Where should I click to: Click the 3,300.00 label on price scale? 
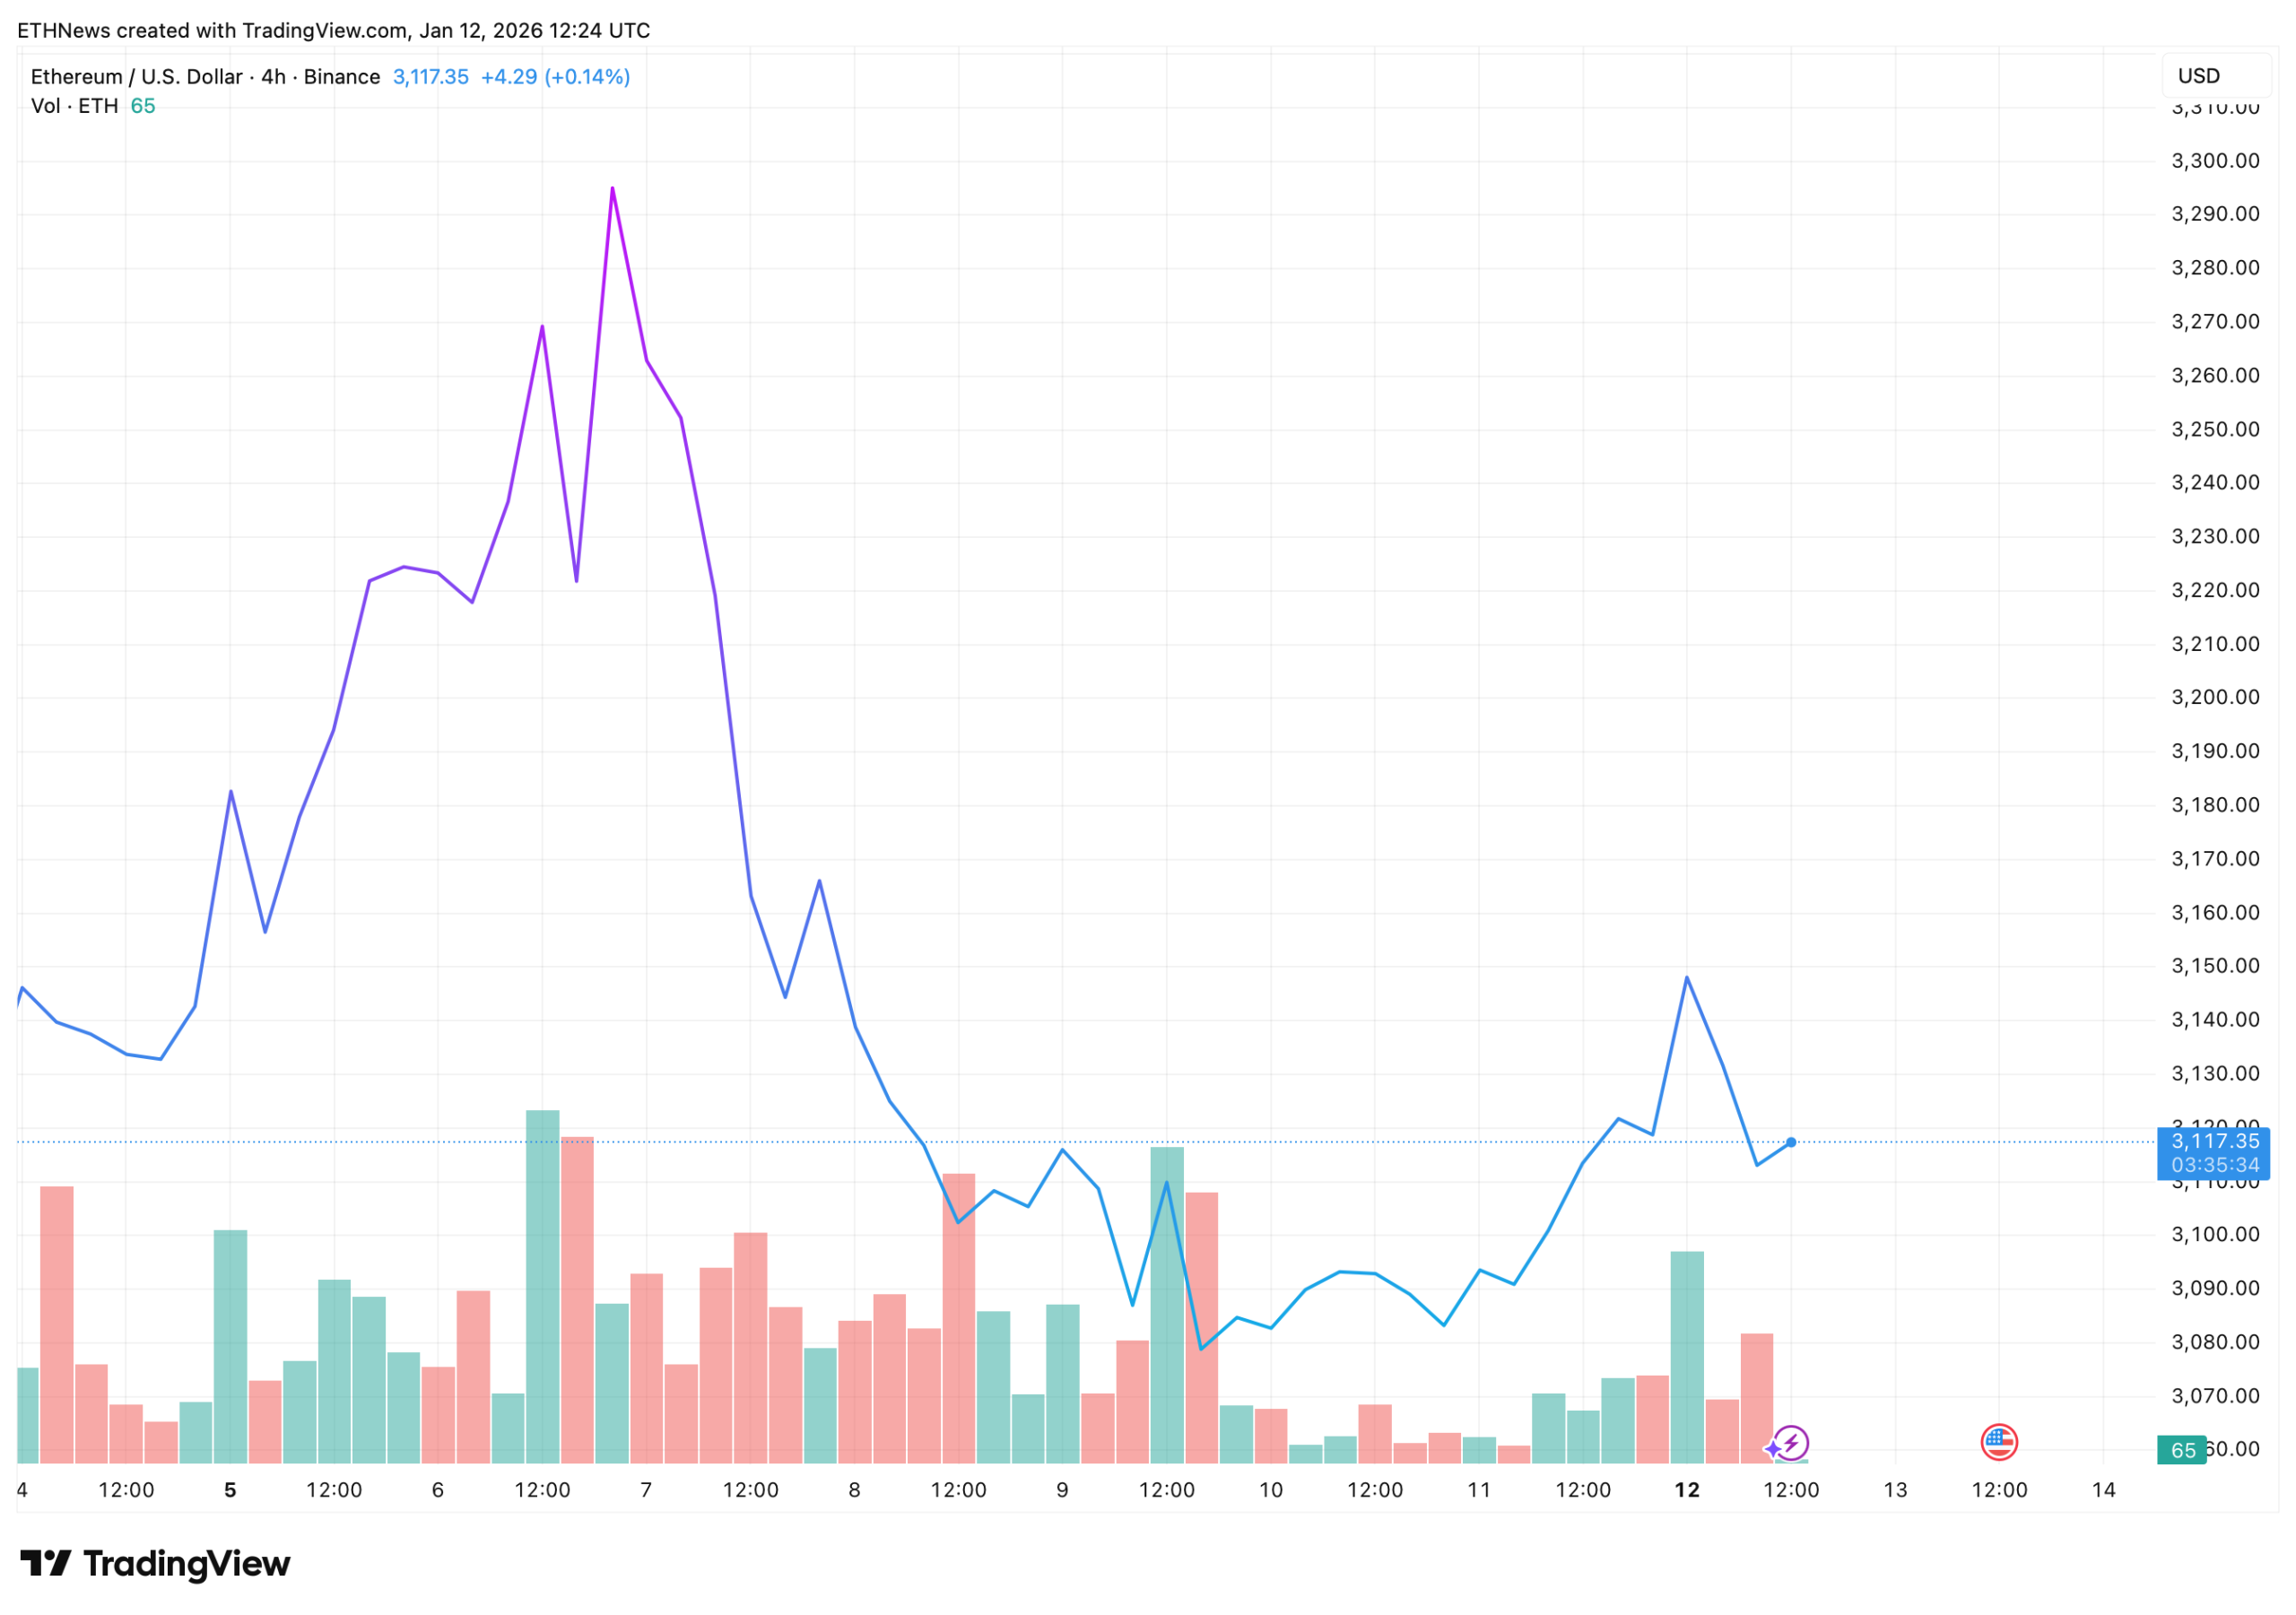point(2214,161)
